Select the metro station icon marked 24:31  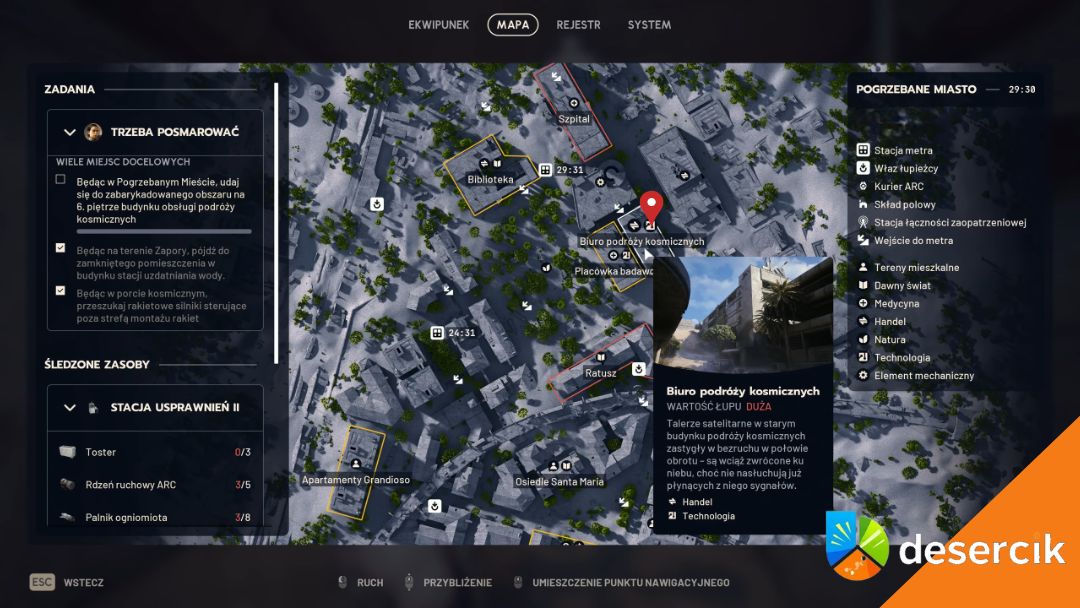[437, 332]
